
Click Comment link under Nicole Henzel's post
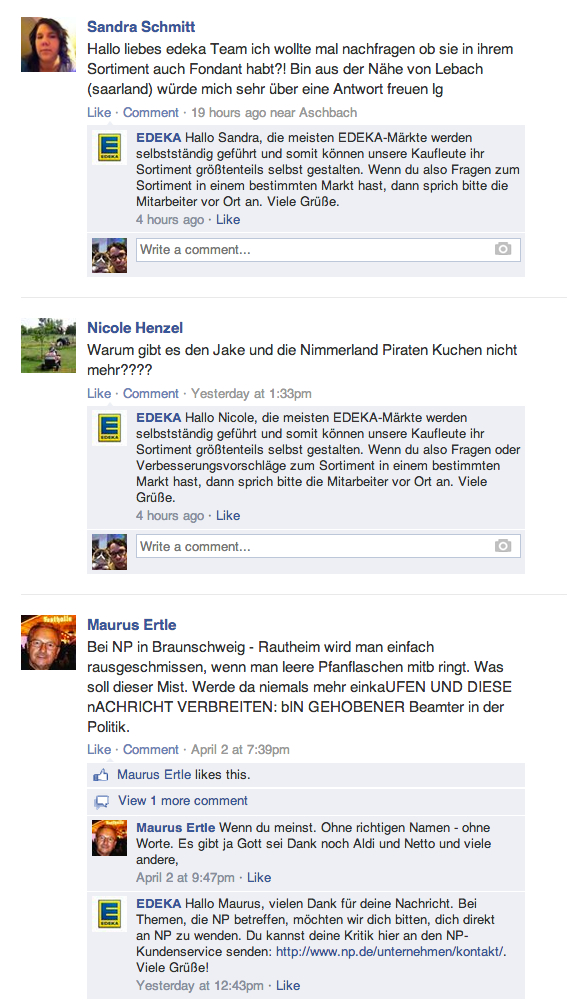pyautogui.click(x=151, y=393)
